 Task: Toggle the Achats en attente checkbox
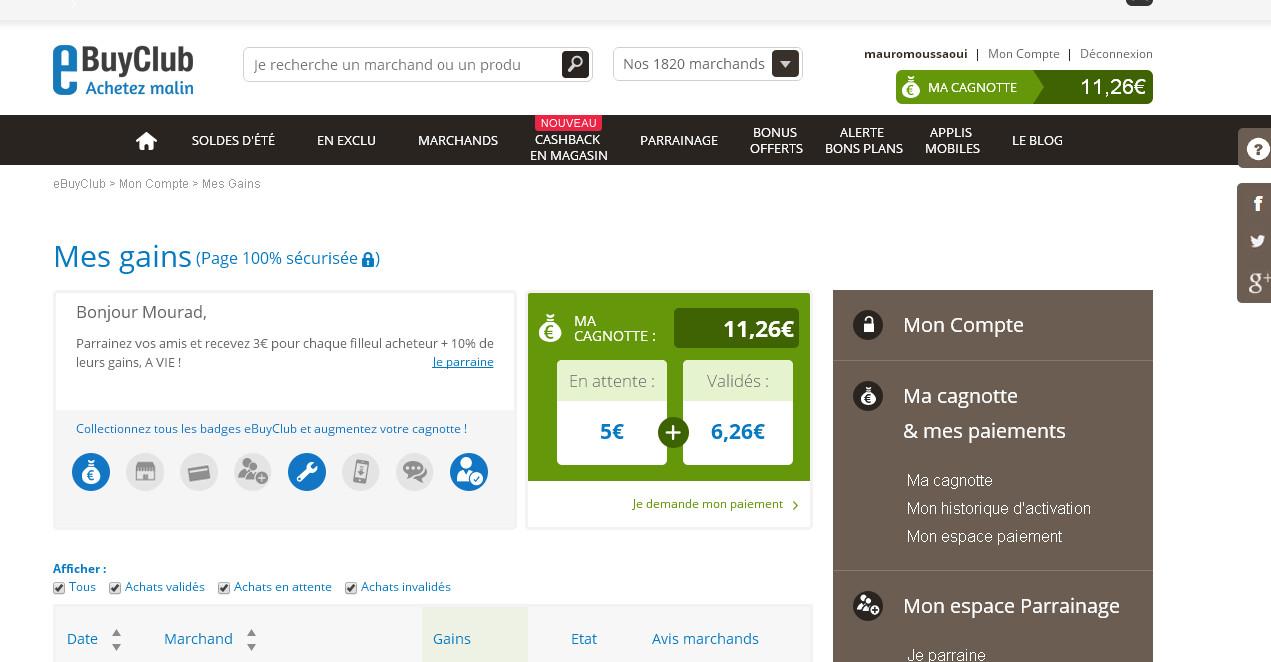point(224,588)
